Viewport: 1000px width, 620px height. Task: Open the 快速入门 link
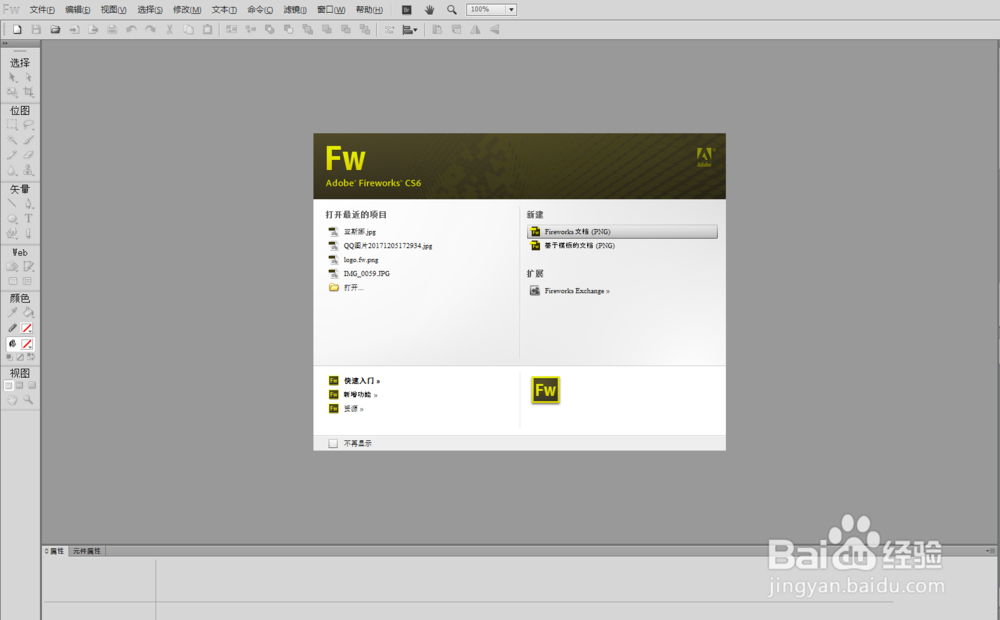click(x=355, y=381)
